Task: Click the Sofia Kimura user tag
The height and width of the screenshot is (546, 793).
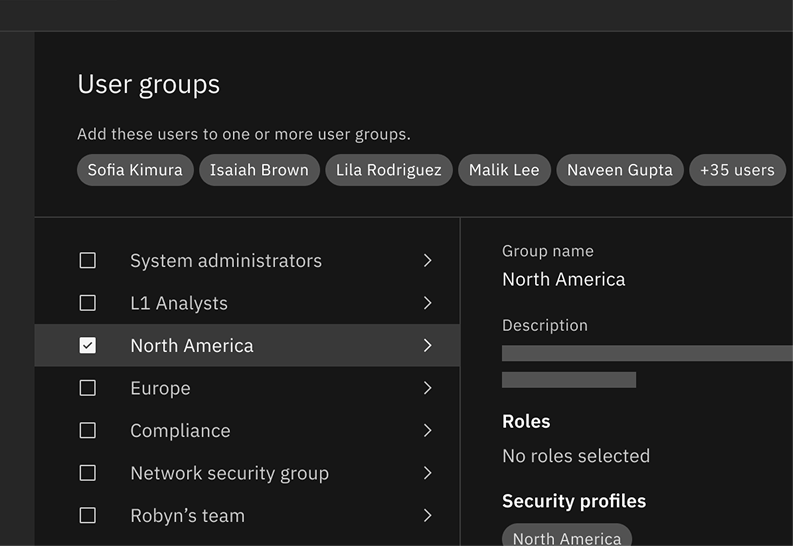Action: click(x=135, y=170)
